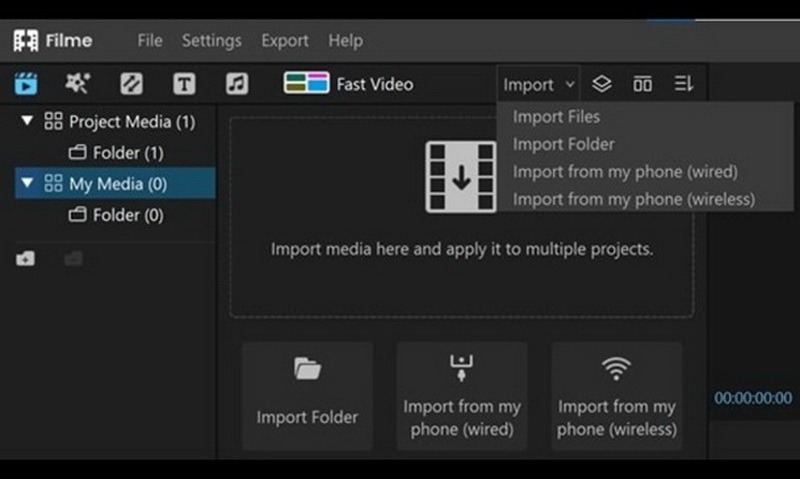The height and width of the screenshot is (479, 800).
Task: Select the Media library clapperboard tab
Action: click(26, 84)
